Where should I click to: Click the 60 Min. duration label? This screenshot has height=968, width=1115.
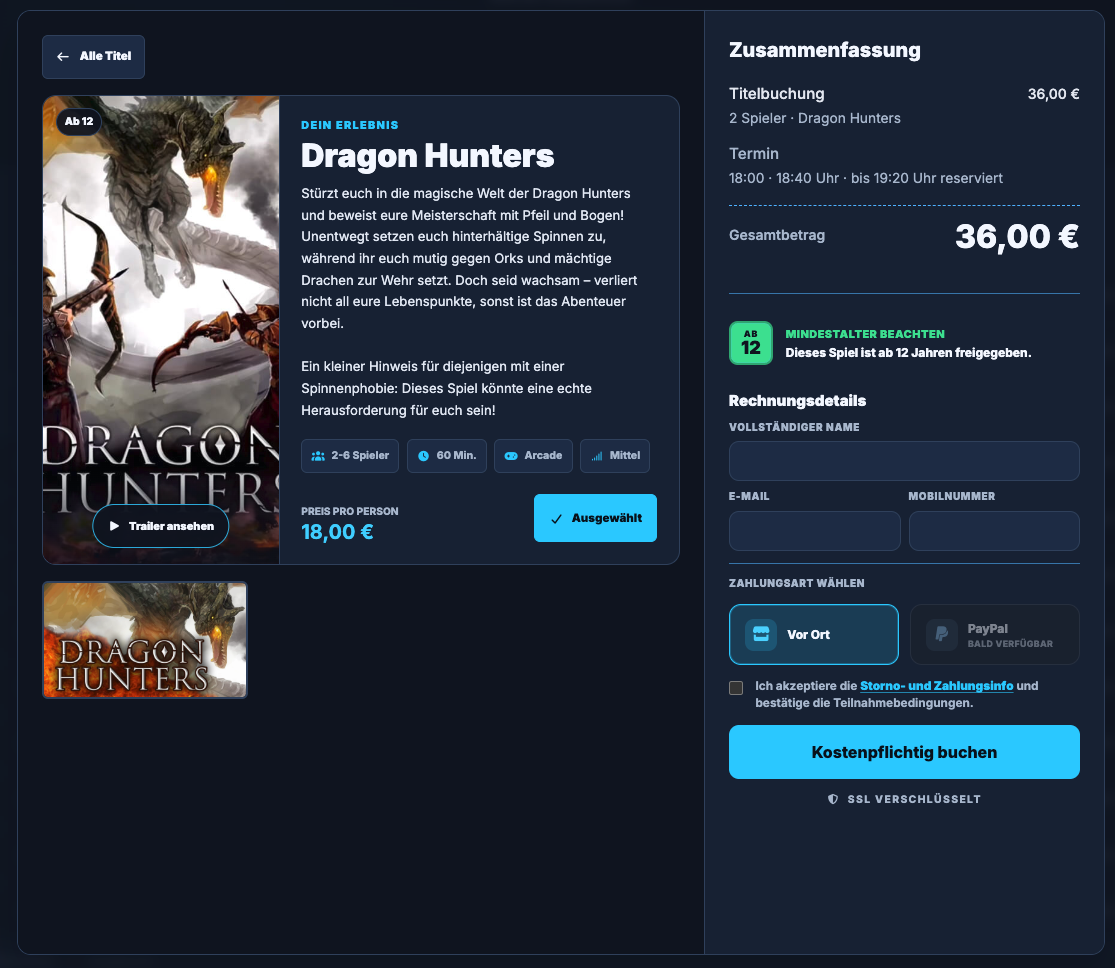[457, 455]
